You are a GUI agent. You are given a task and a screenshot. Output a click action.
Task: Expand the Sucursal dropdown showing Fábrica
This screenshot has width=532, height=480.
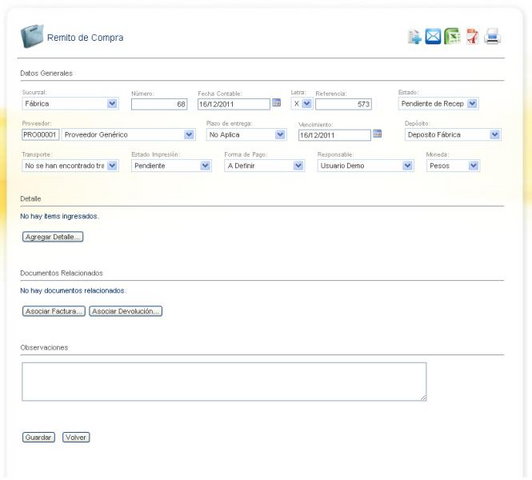(70, 103)
